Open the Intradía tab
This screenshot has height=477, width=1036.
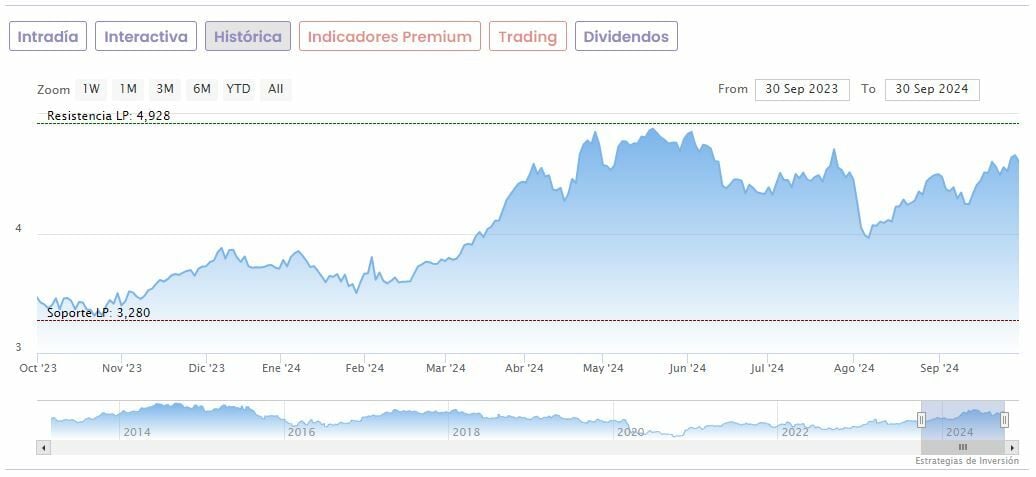(48, 36)
